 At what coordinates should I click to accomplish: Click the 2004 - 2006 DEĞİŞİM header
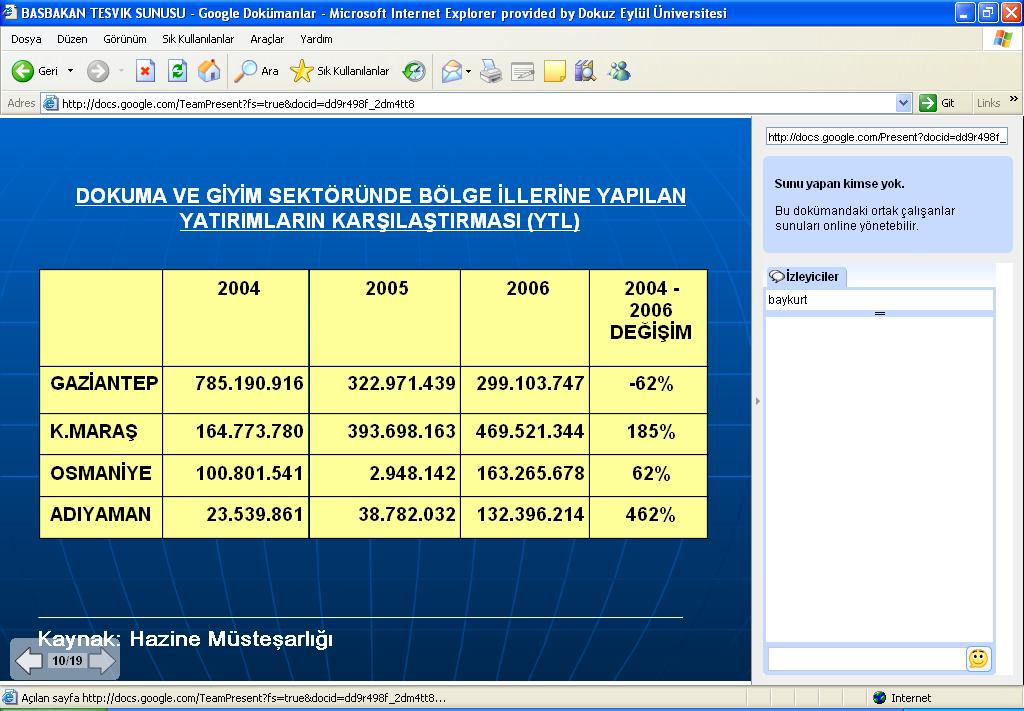(650, 310)
